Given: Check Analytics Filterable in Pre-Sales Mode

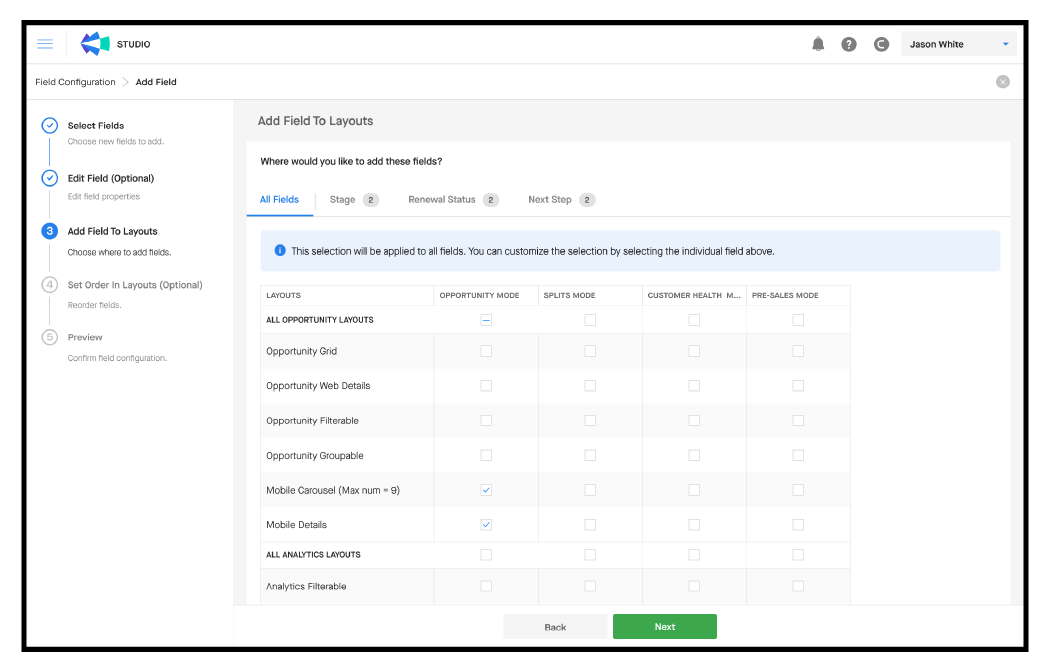Looking at the screenshot, I should tap(798, 586).
